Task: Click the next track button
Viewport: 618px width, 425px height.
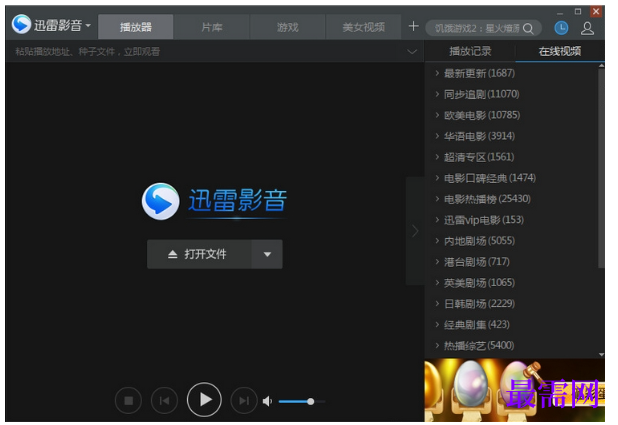Action: tap(244, 401)
